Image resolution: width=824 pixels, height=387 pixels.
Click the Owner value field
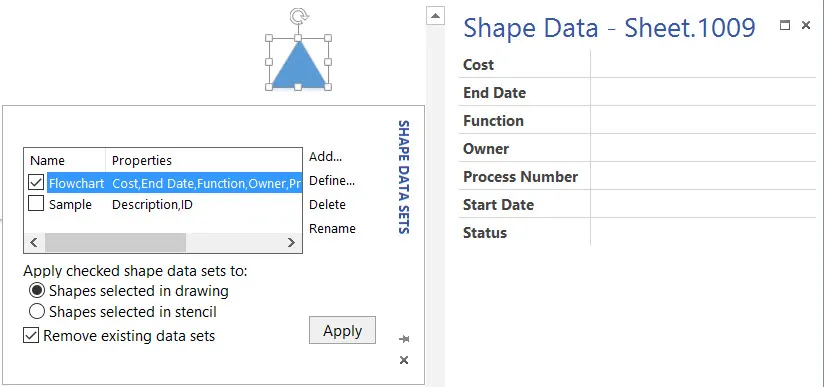click(x=703, y=148)
